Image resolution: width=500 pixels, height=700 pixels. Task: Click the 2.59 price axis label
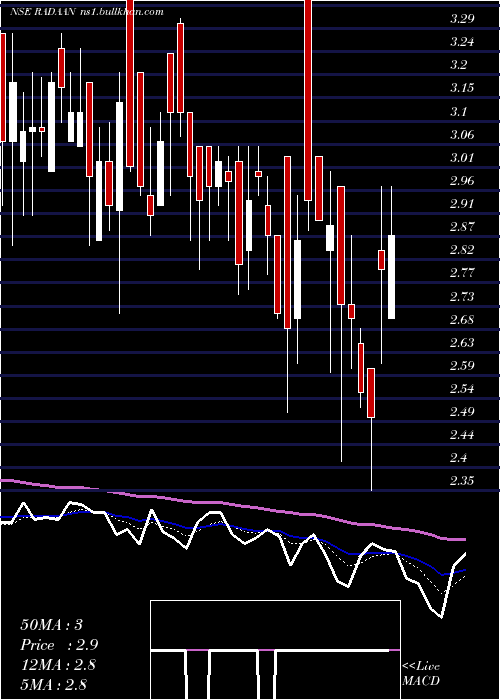point(462,366)
